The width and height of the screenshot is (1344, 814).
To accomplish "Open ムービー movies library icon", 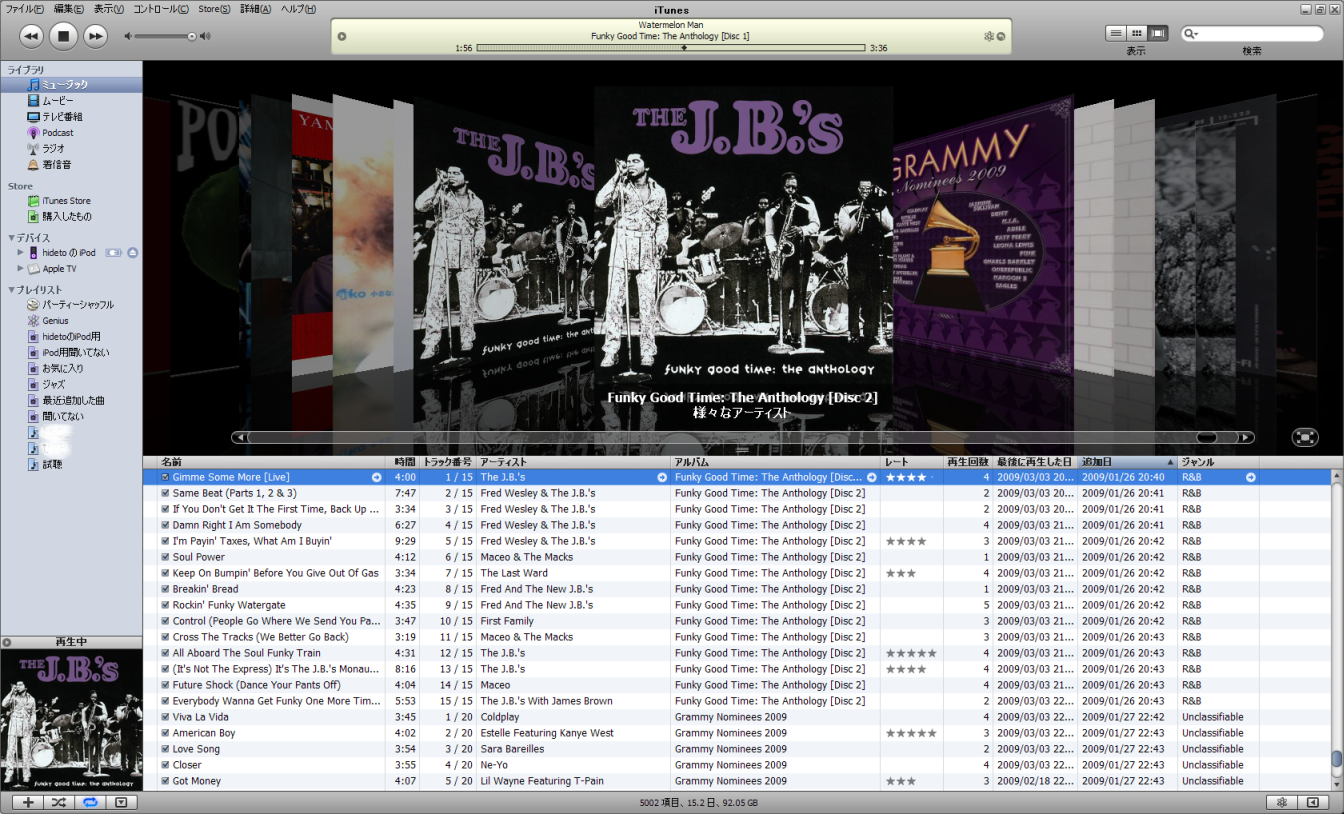I will click(x=34, y=101).
